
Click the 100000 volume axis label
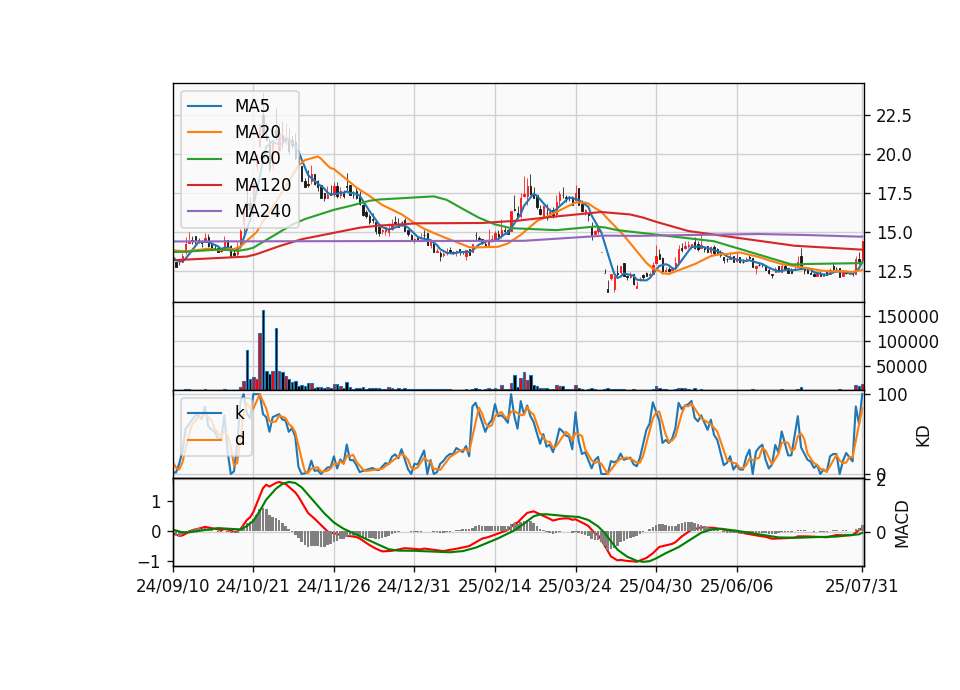(908, 342)
